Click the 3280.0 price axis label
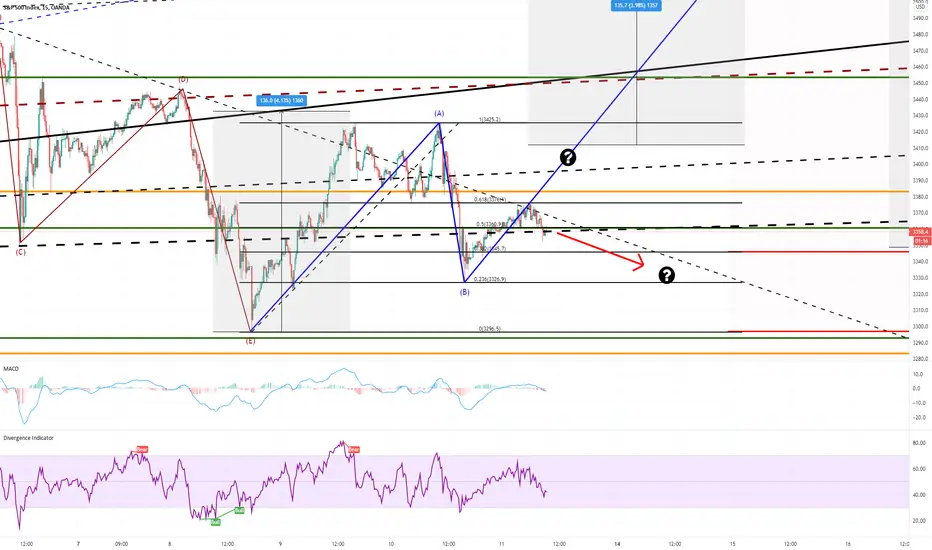The image size is (932, 550). coord(920,359)
